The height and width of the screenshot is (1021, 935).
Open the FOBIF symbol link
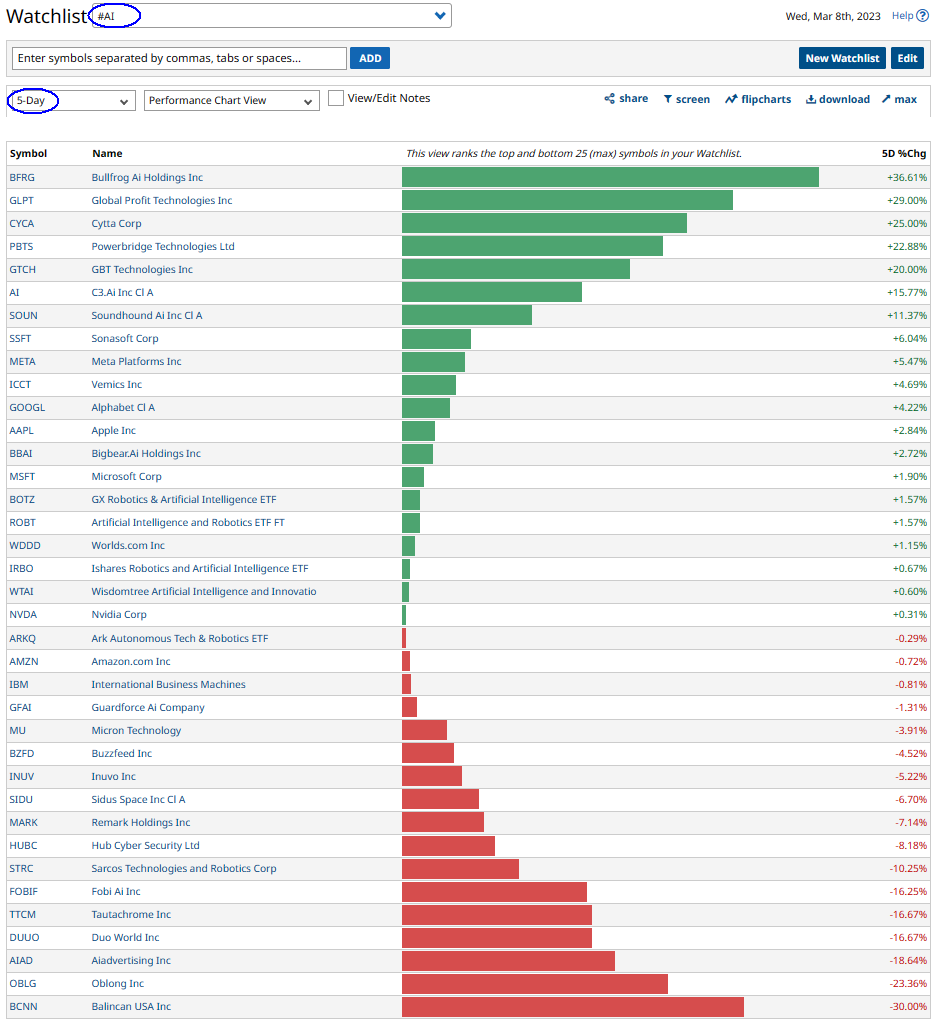point(23,891)
